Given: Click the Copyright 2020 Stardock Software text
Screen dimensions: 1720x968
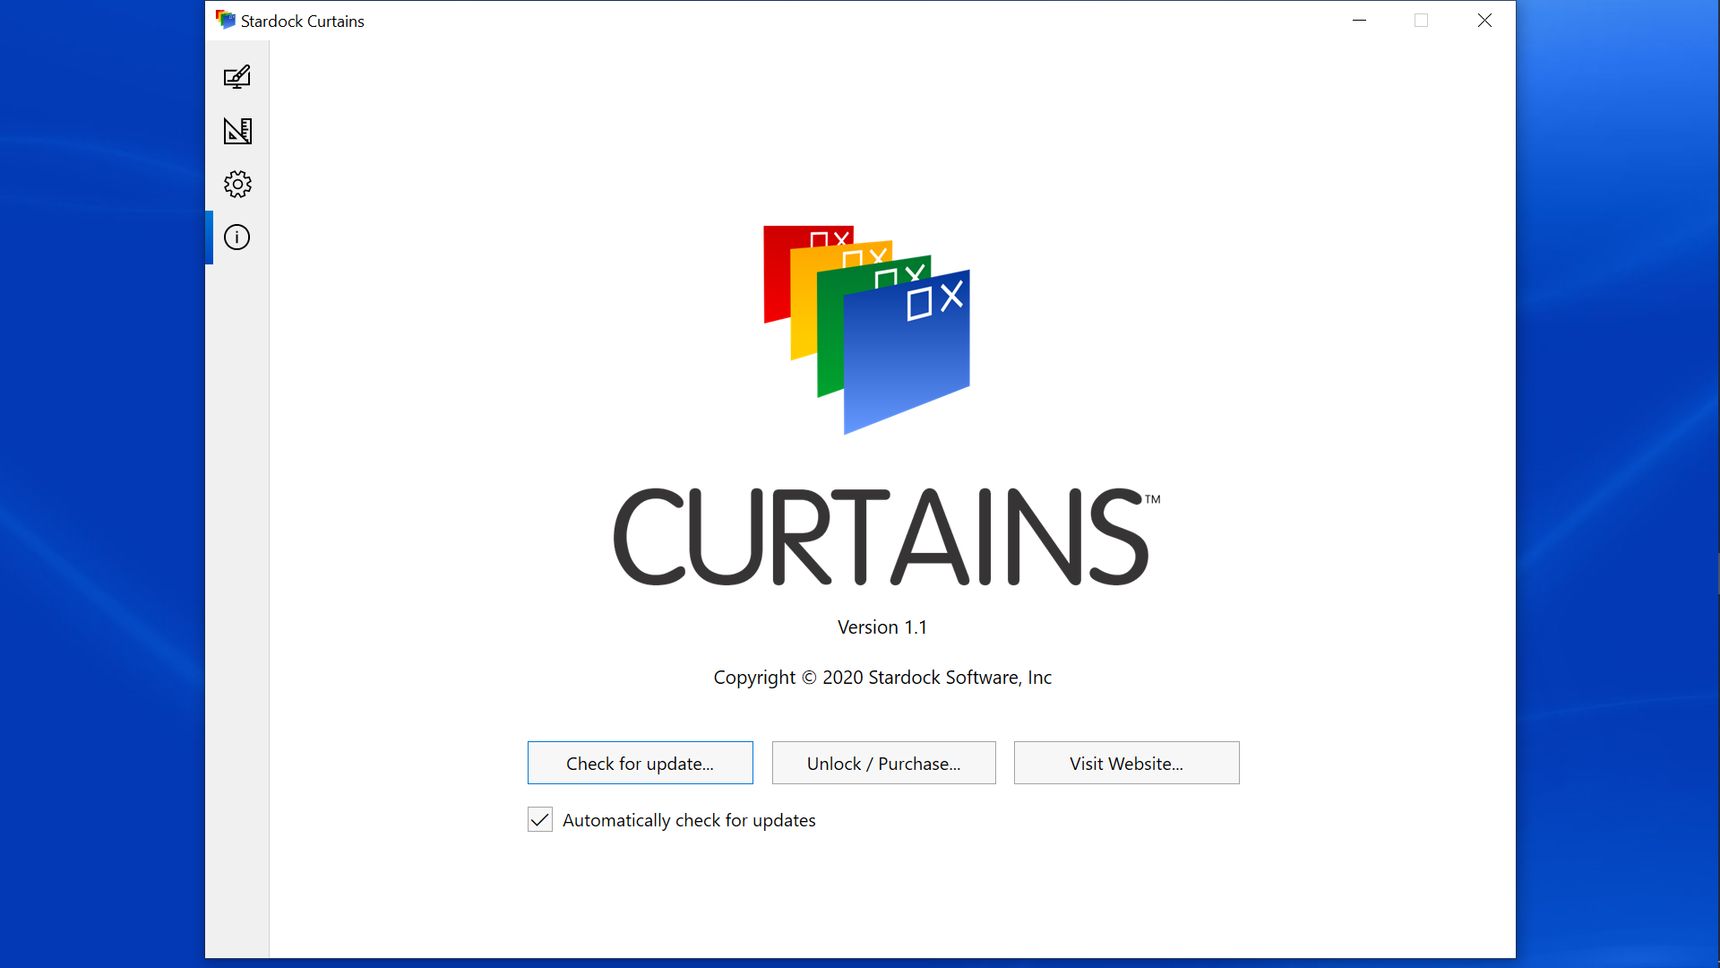Looking at the screenshot, I should tap(882, 677).
